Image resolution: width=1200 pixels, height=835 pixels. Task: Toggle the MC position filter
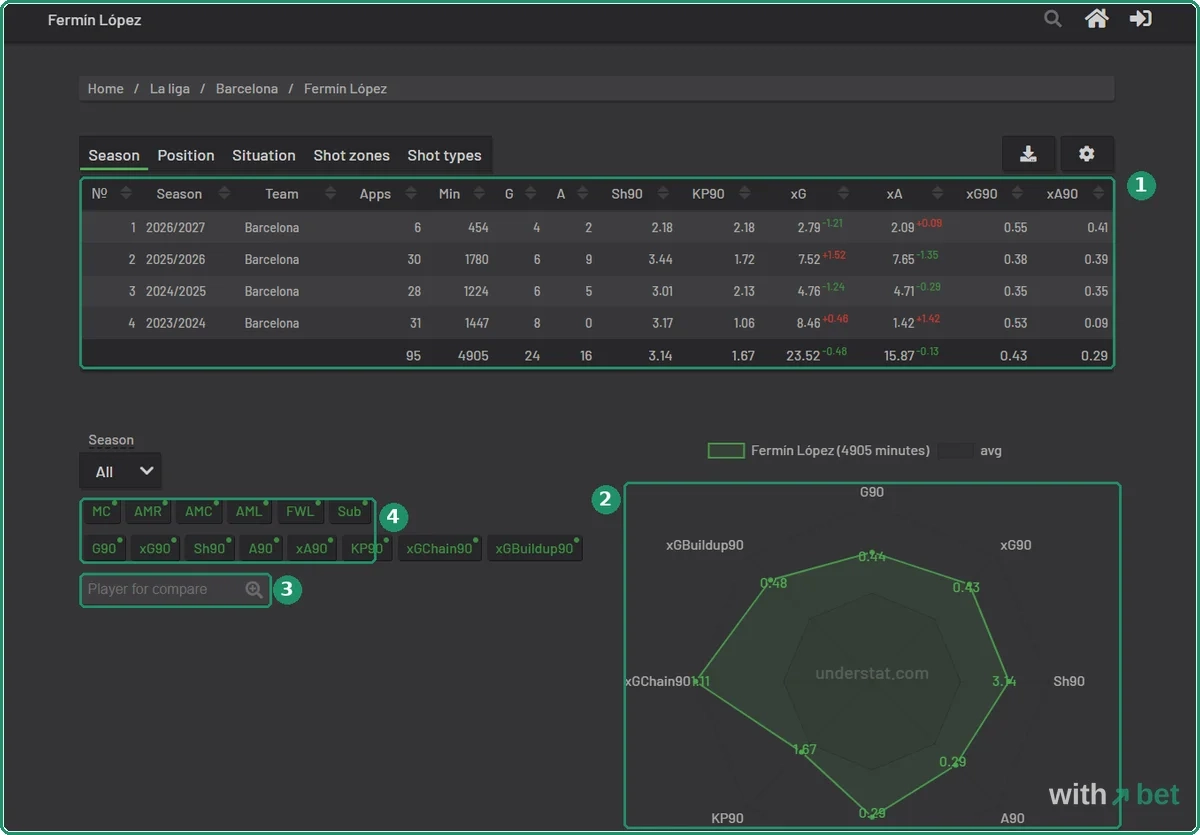[x=101, y=512]
